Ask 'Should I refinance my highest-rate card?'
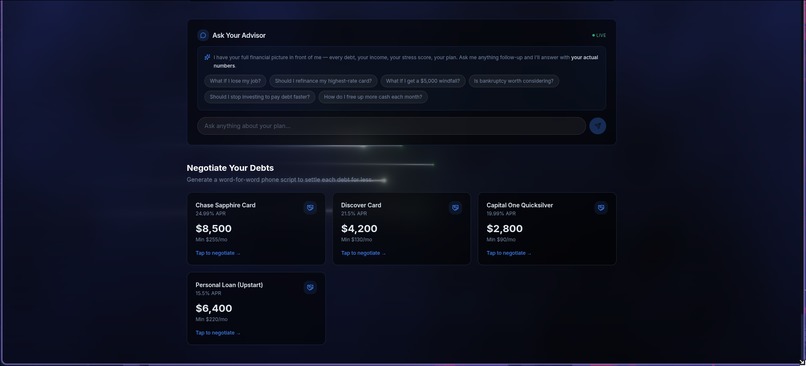The image size is (806, 366). (323, 81)
